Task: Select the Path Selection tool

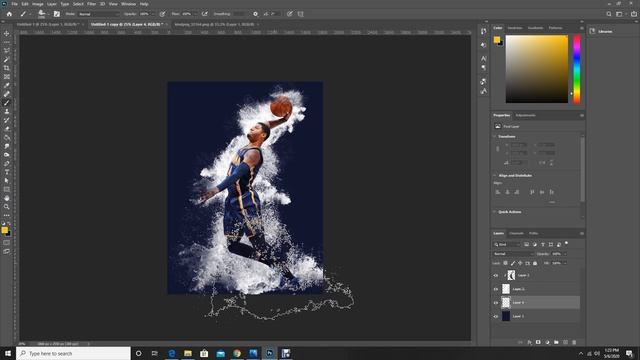Action: pos(7,180)
